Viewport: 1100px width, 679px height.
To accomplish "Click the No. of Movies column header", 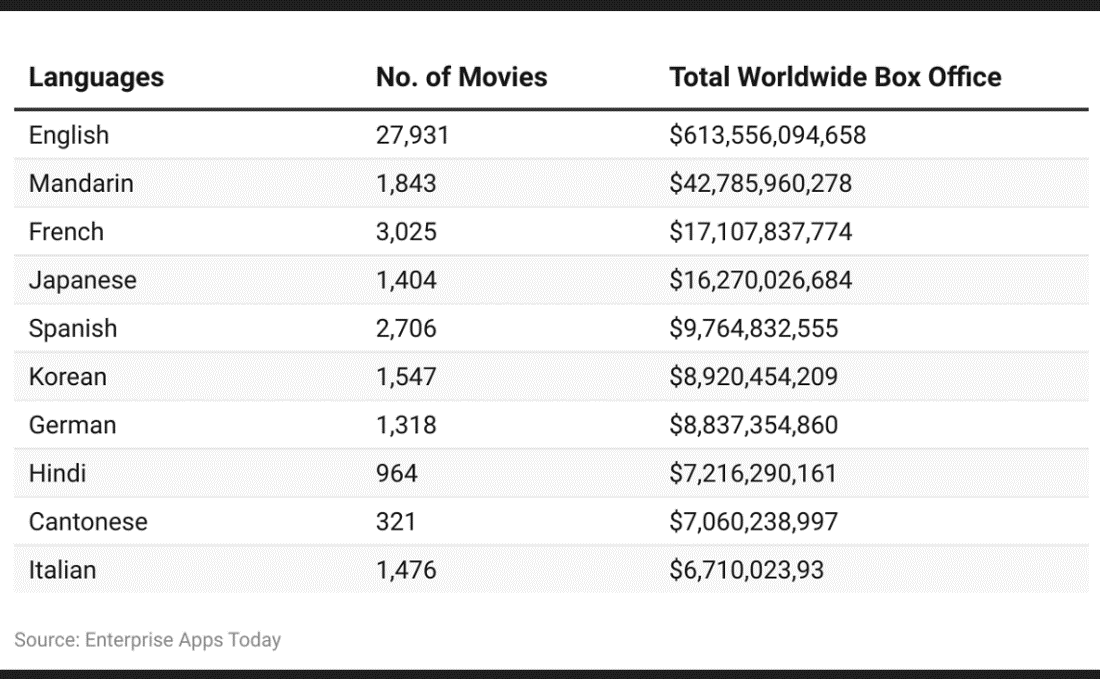I will 461,78.
